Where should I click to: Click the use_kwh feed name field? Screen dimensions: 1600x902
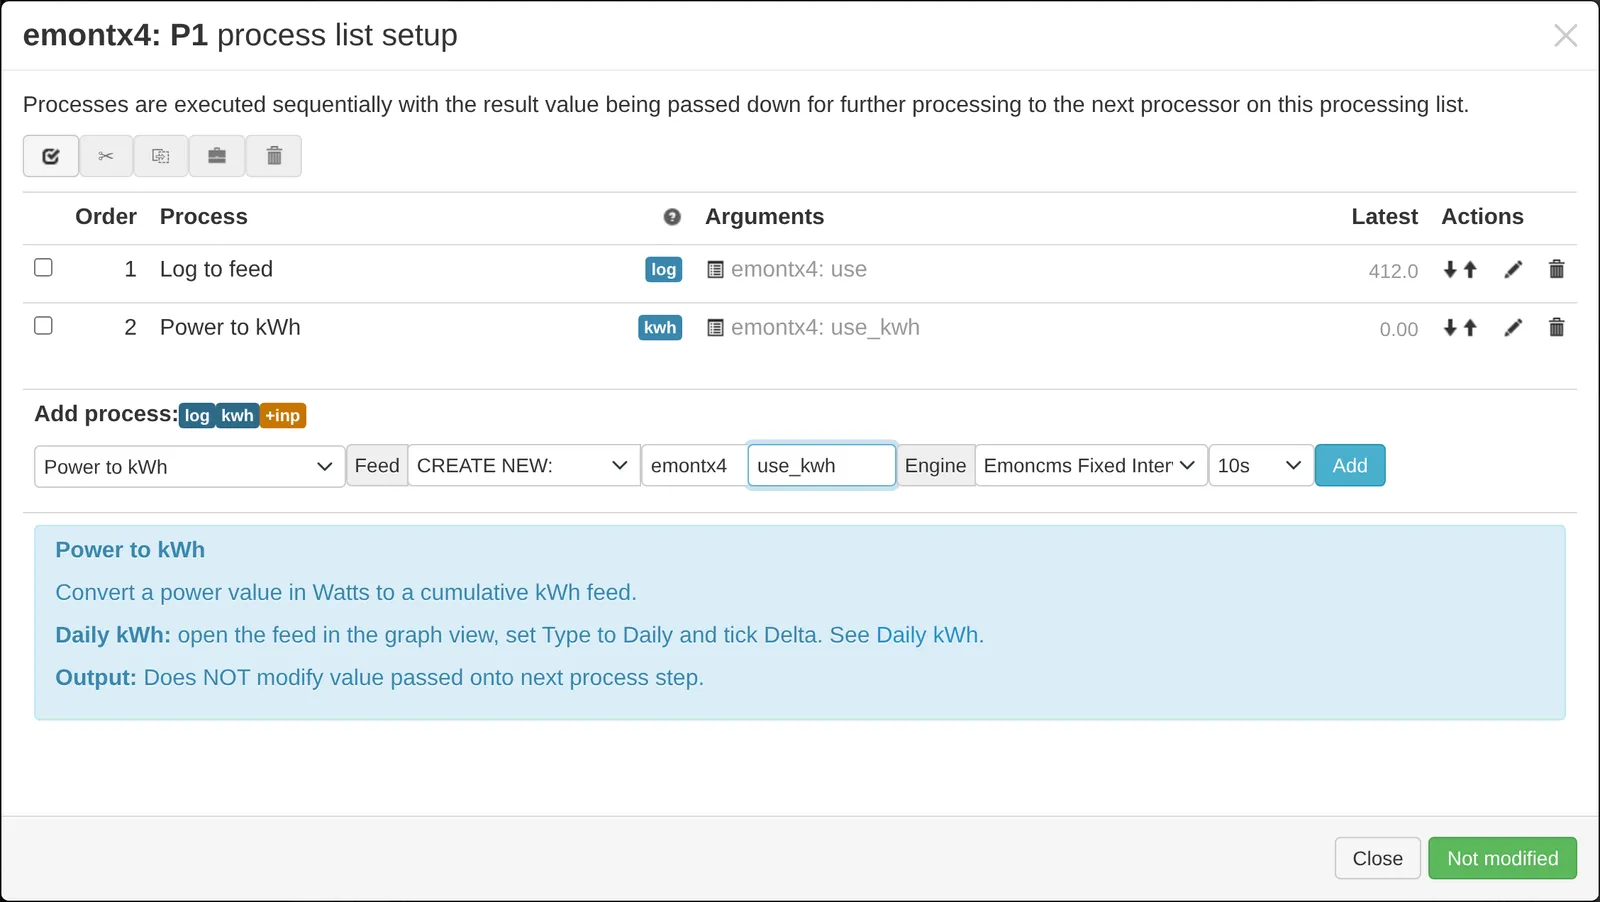coord(822,466)
